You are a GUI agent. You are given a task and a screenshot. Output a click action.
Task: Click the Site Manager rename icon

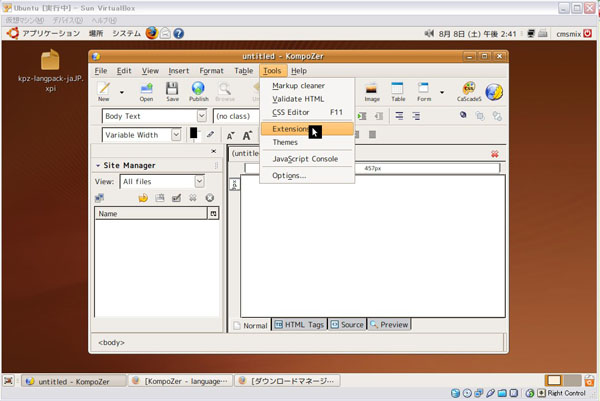coord(176,198)
